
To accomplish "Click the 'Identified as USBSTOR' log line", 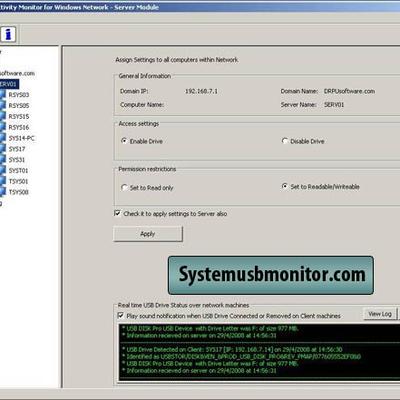I will [241, 356].
